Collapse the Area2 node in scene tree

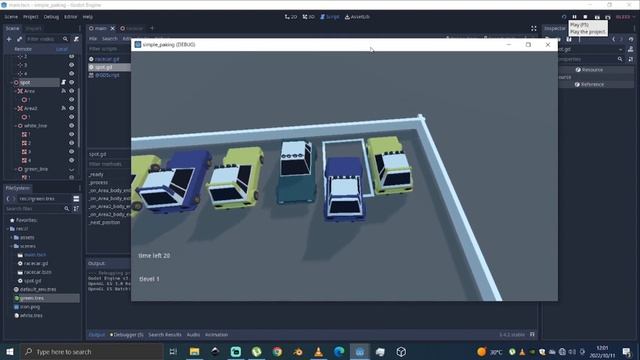tap(15, 108)
